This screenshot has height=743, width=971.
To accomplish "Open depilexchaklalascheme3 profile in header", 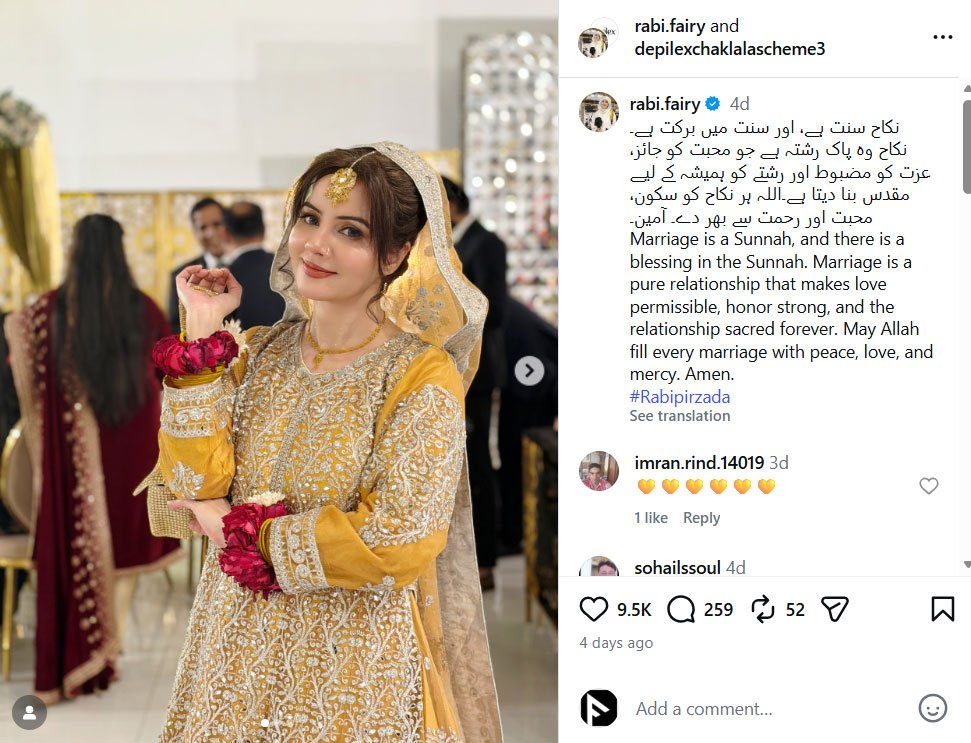I will 729,49.
